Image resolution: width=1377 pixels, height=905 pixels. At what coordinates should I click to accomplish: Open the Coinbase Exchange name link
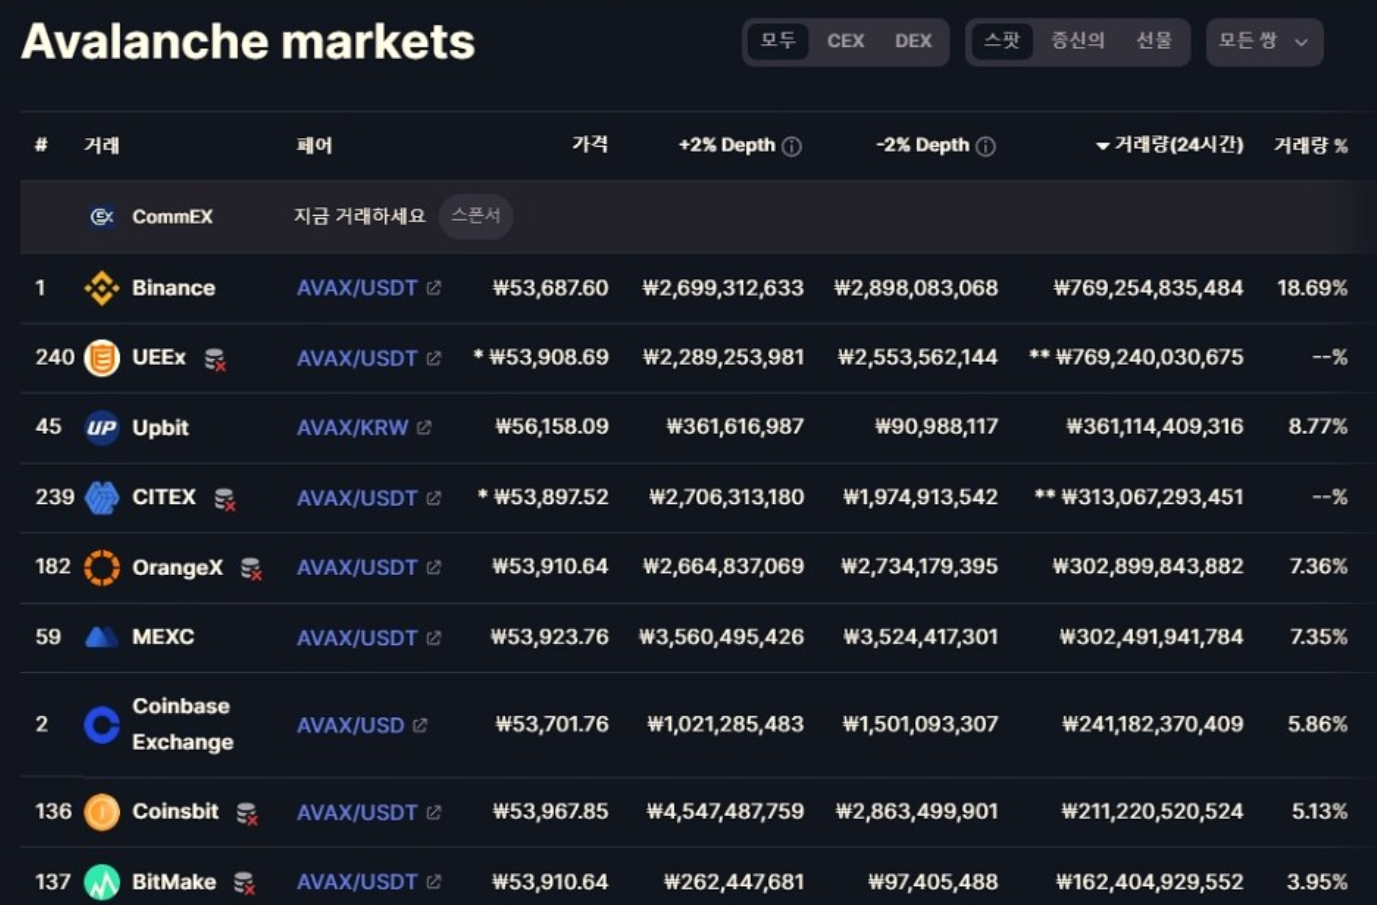coord(182,724)
